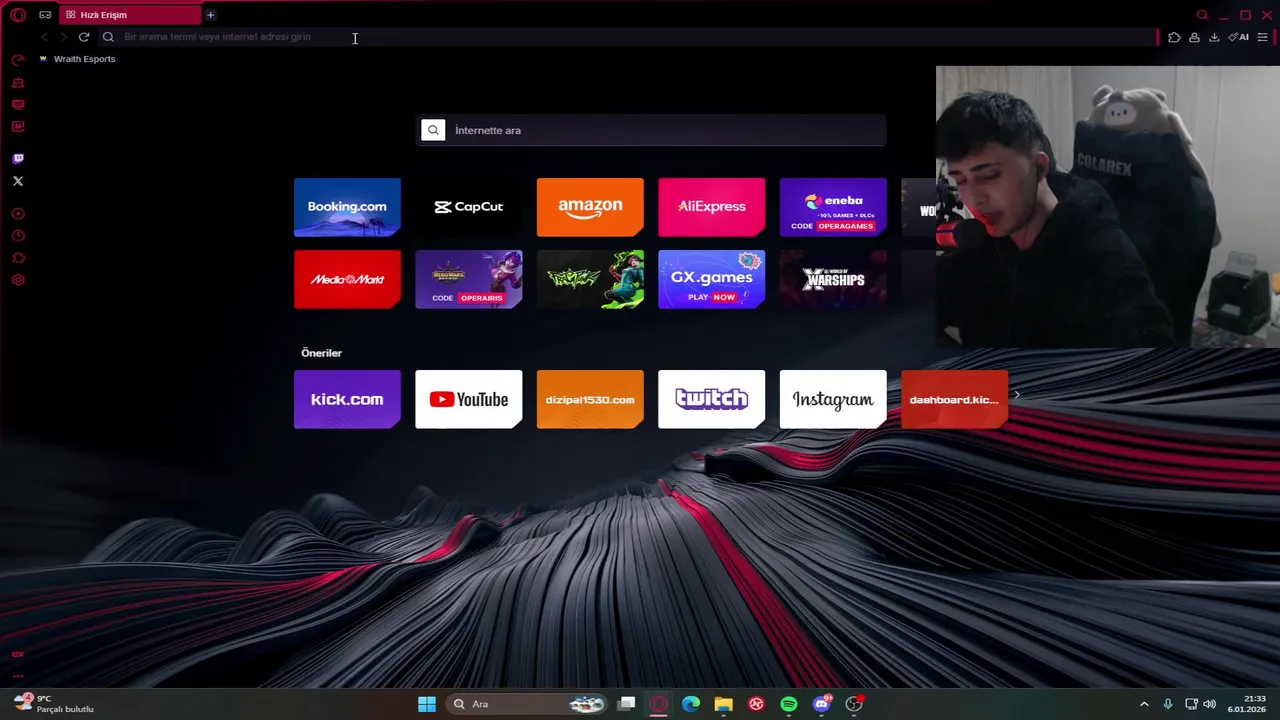The width and height of the screenshot is (1280, 720).
Task: Open History clock icon in sidebar
Action: (18, 236)
